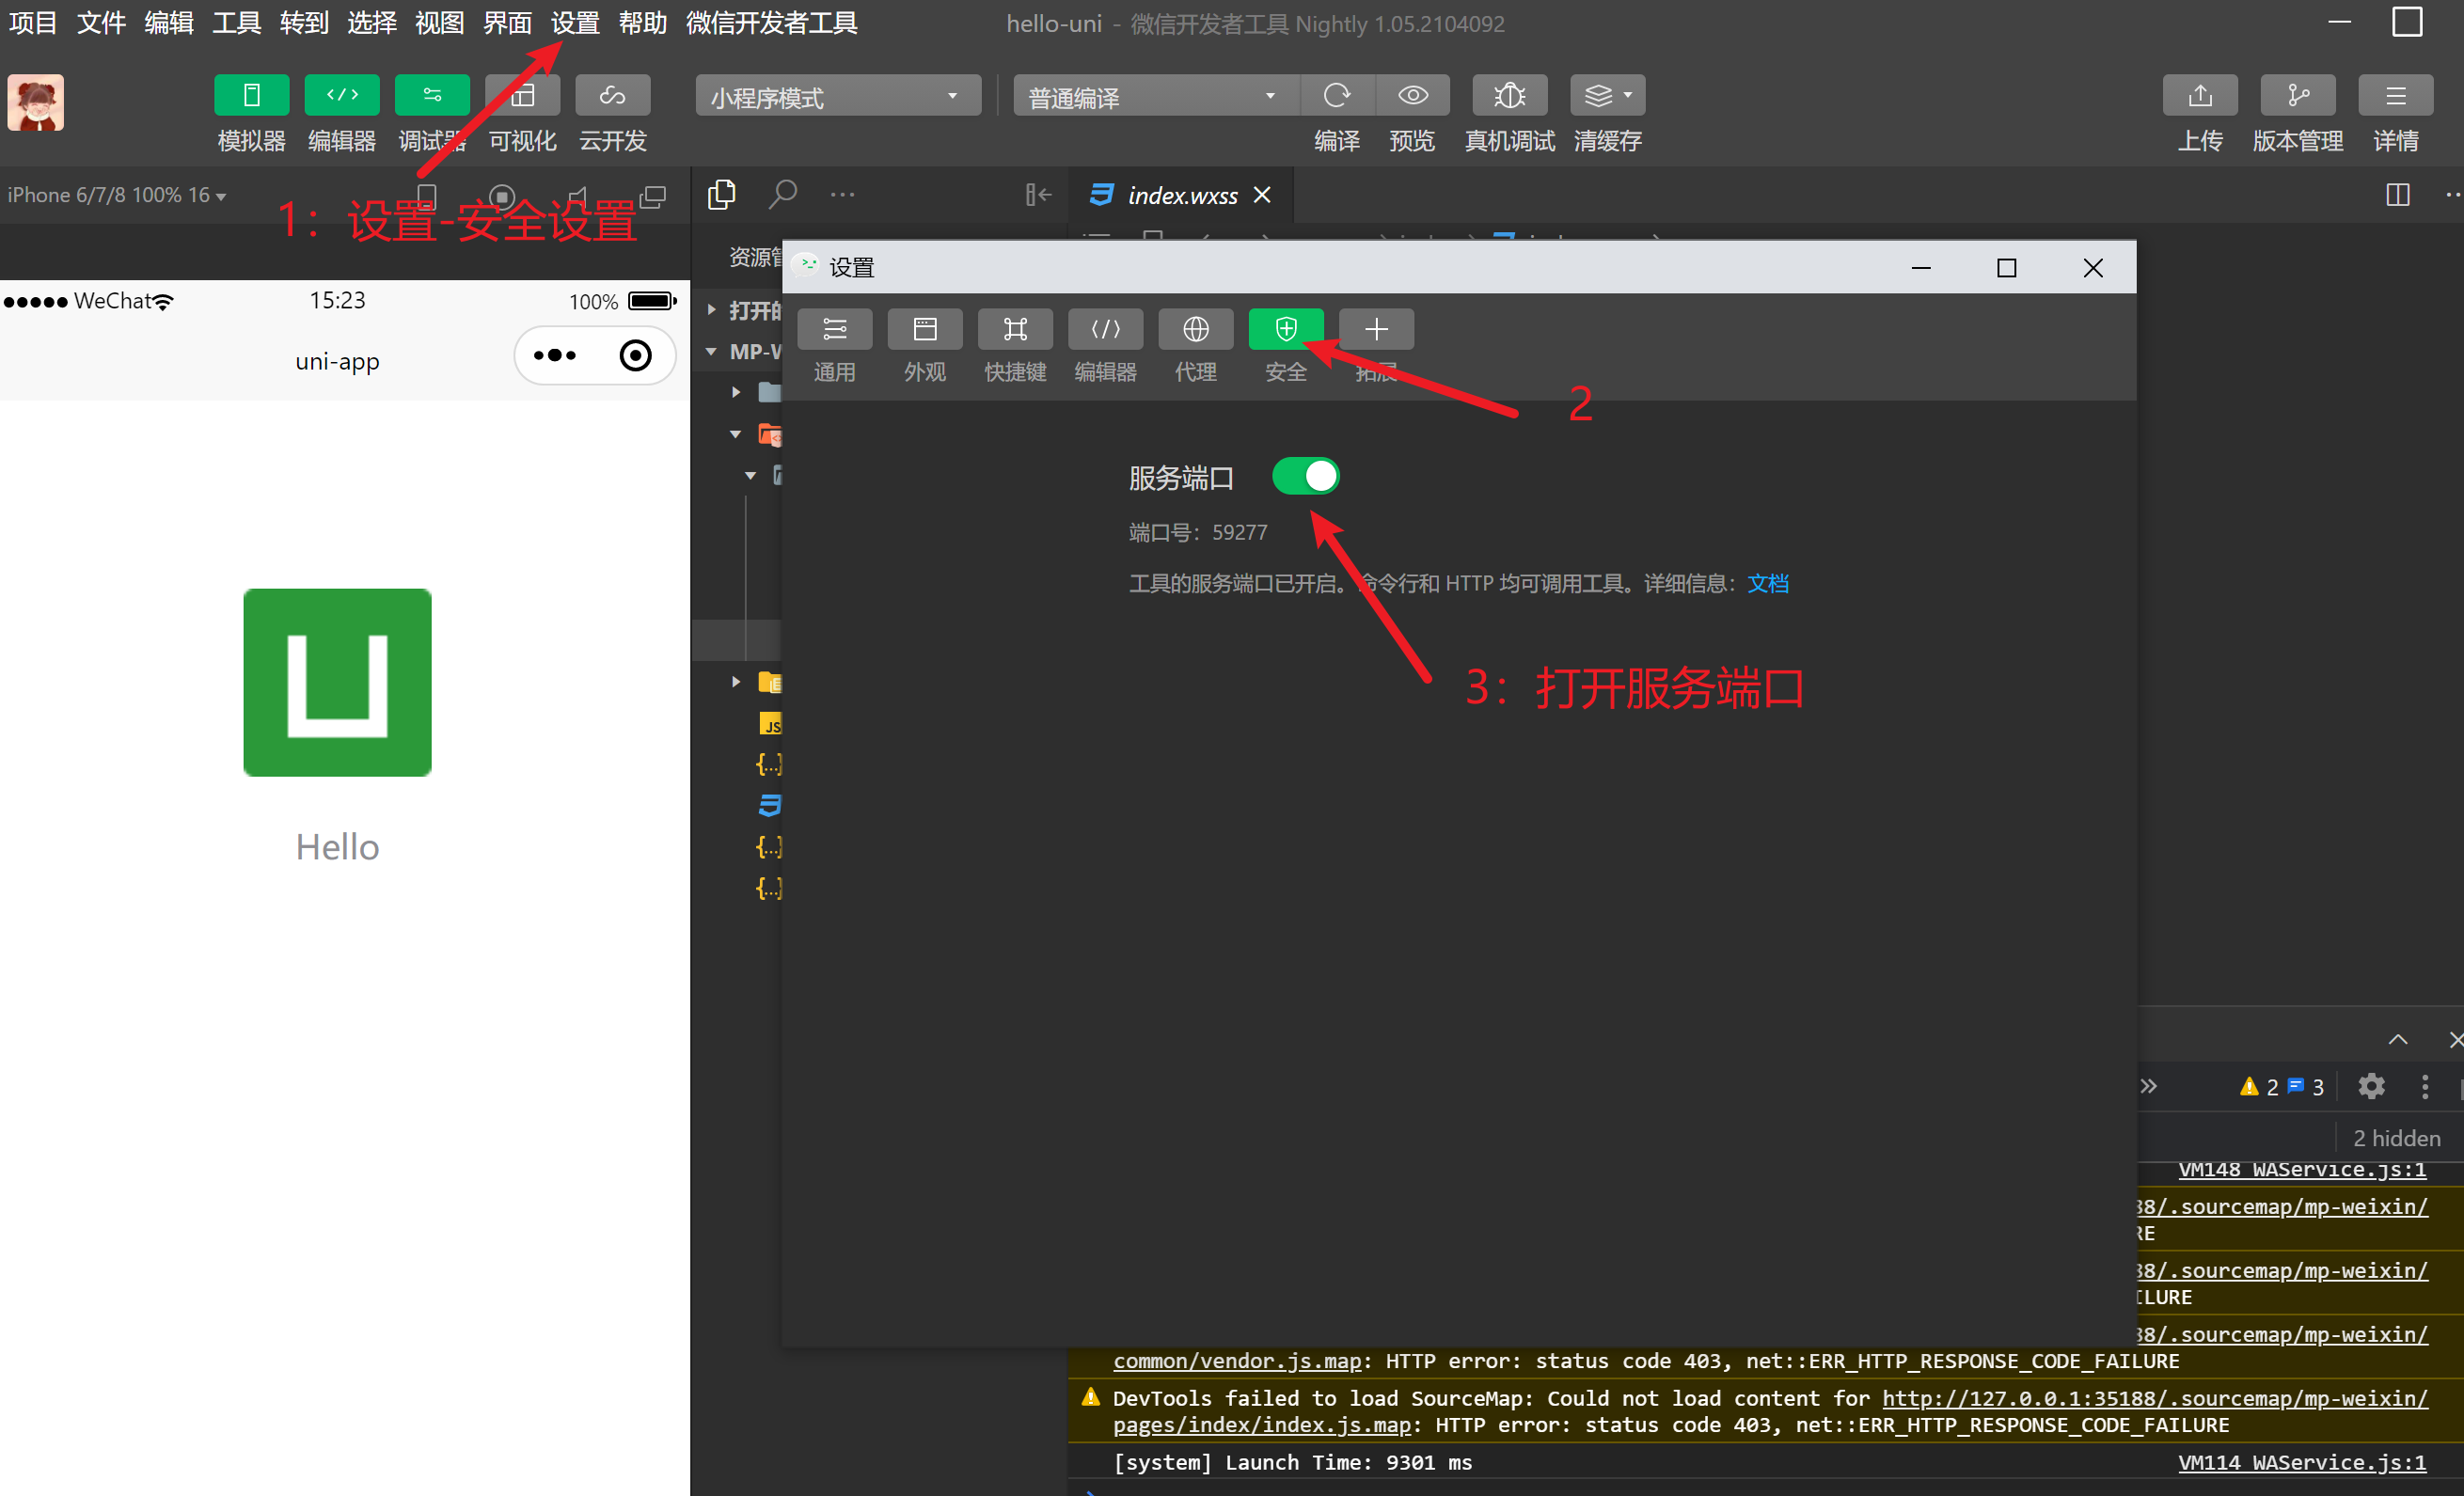
Task: Open the 帮助 menu
Action: [x=643, y=23]
